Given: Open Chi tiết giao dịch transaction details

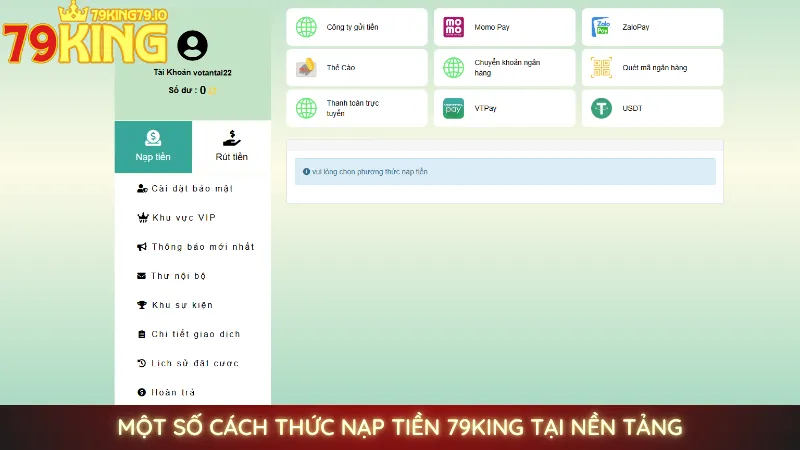Looking at the screenshot, I should click(x=196, y=334).
